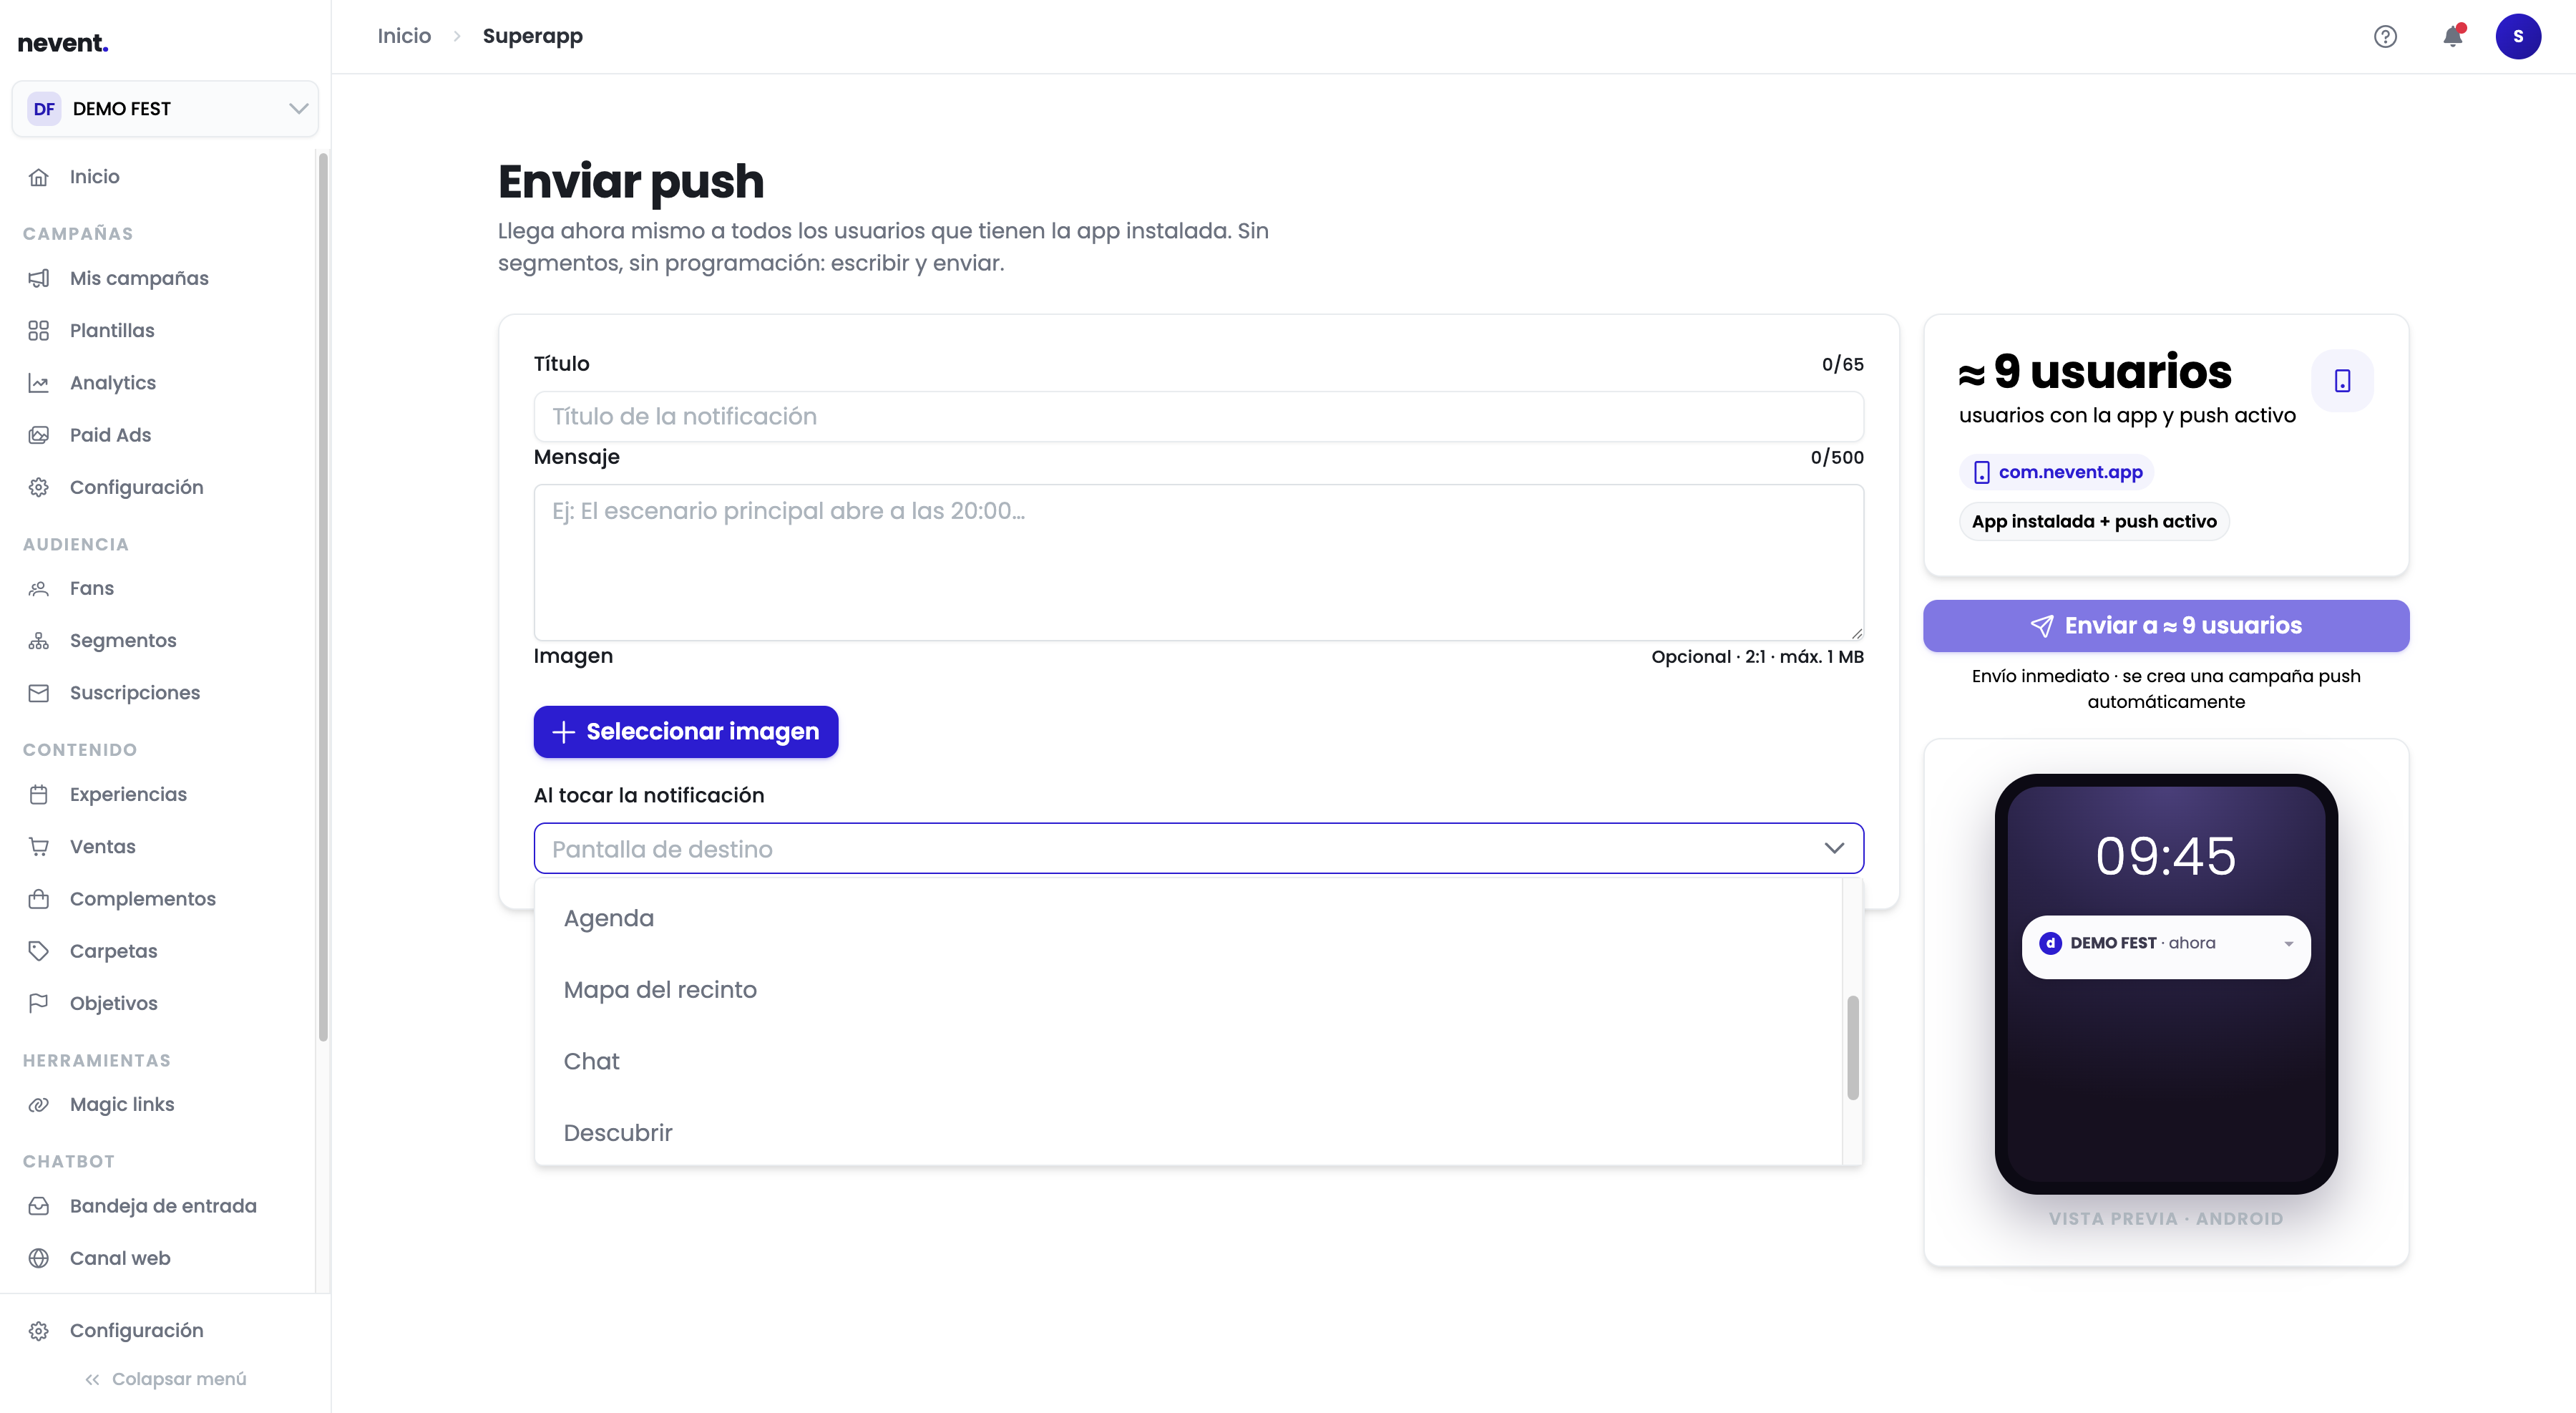Open the Ventas shopping cart icon
Image resolution: width=2576 pixels, height=1413 pixels.
click(38, 847)
